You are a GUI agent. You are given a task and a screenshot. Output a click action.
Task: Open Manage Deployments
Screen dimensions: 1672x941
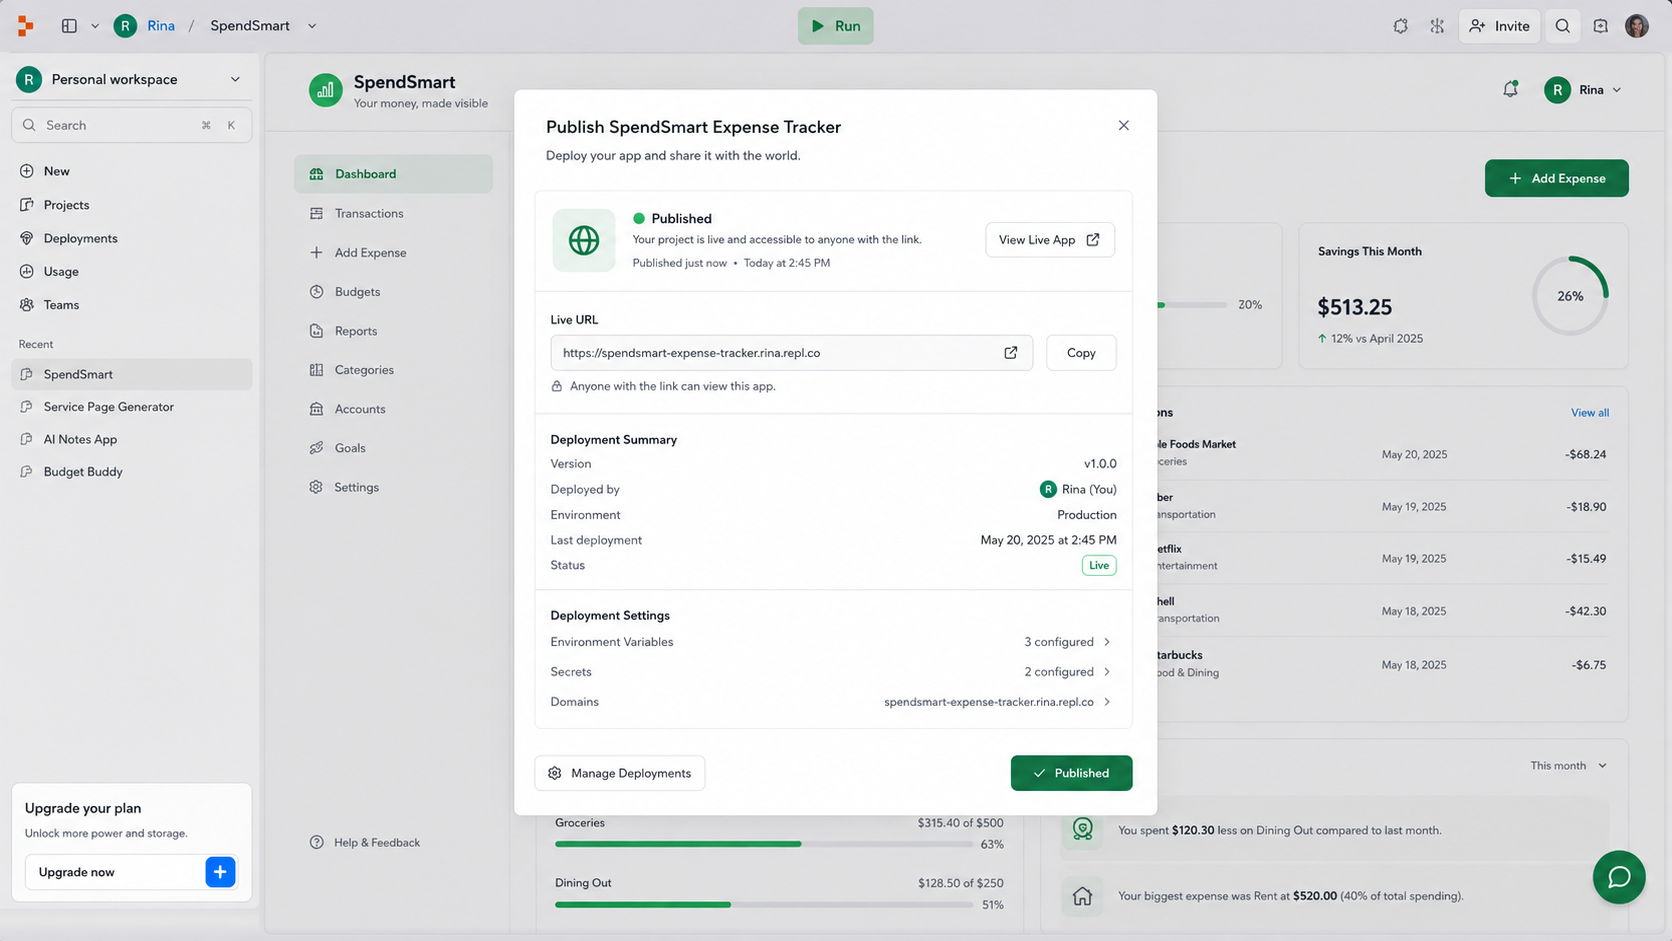coord(620,773)
